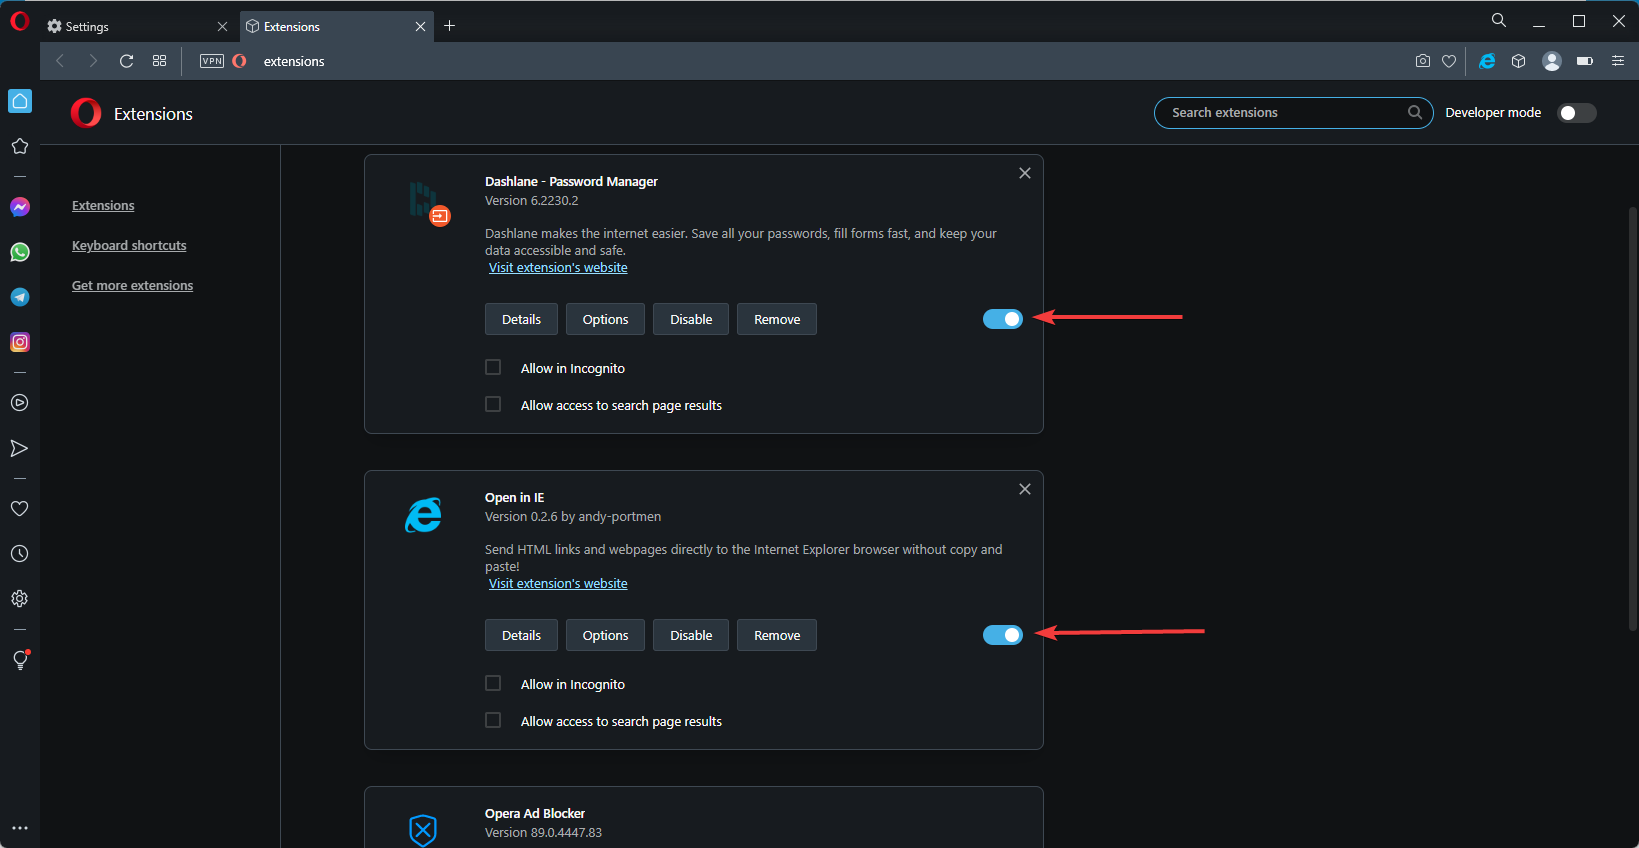This screenshot has width=1639, height=848.
Task: Turn off the Dashlane extension toggle
Action: click(x=1003, y=319)
